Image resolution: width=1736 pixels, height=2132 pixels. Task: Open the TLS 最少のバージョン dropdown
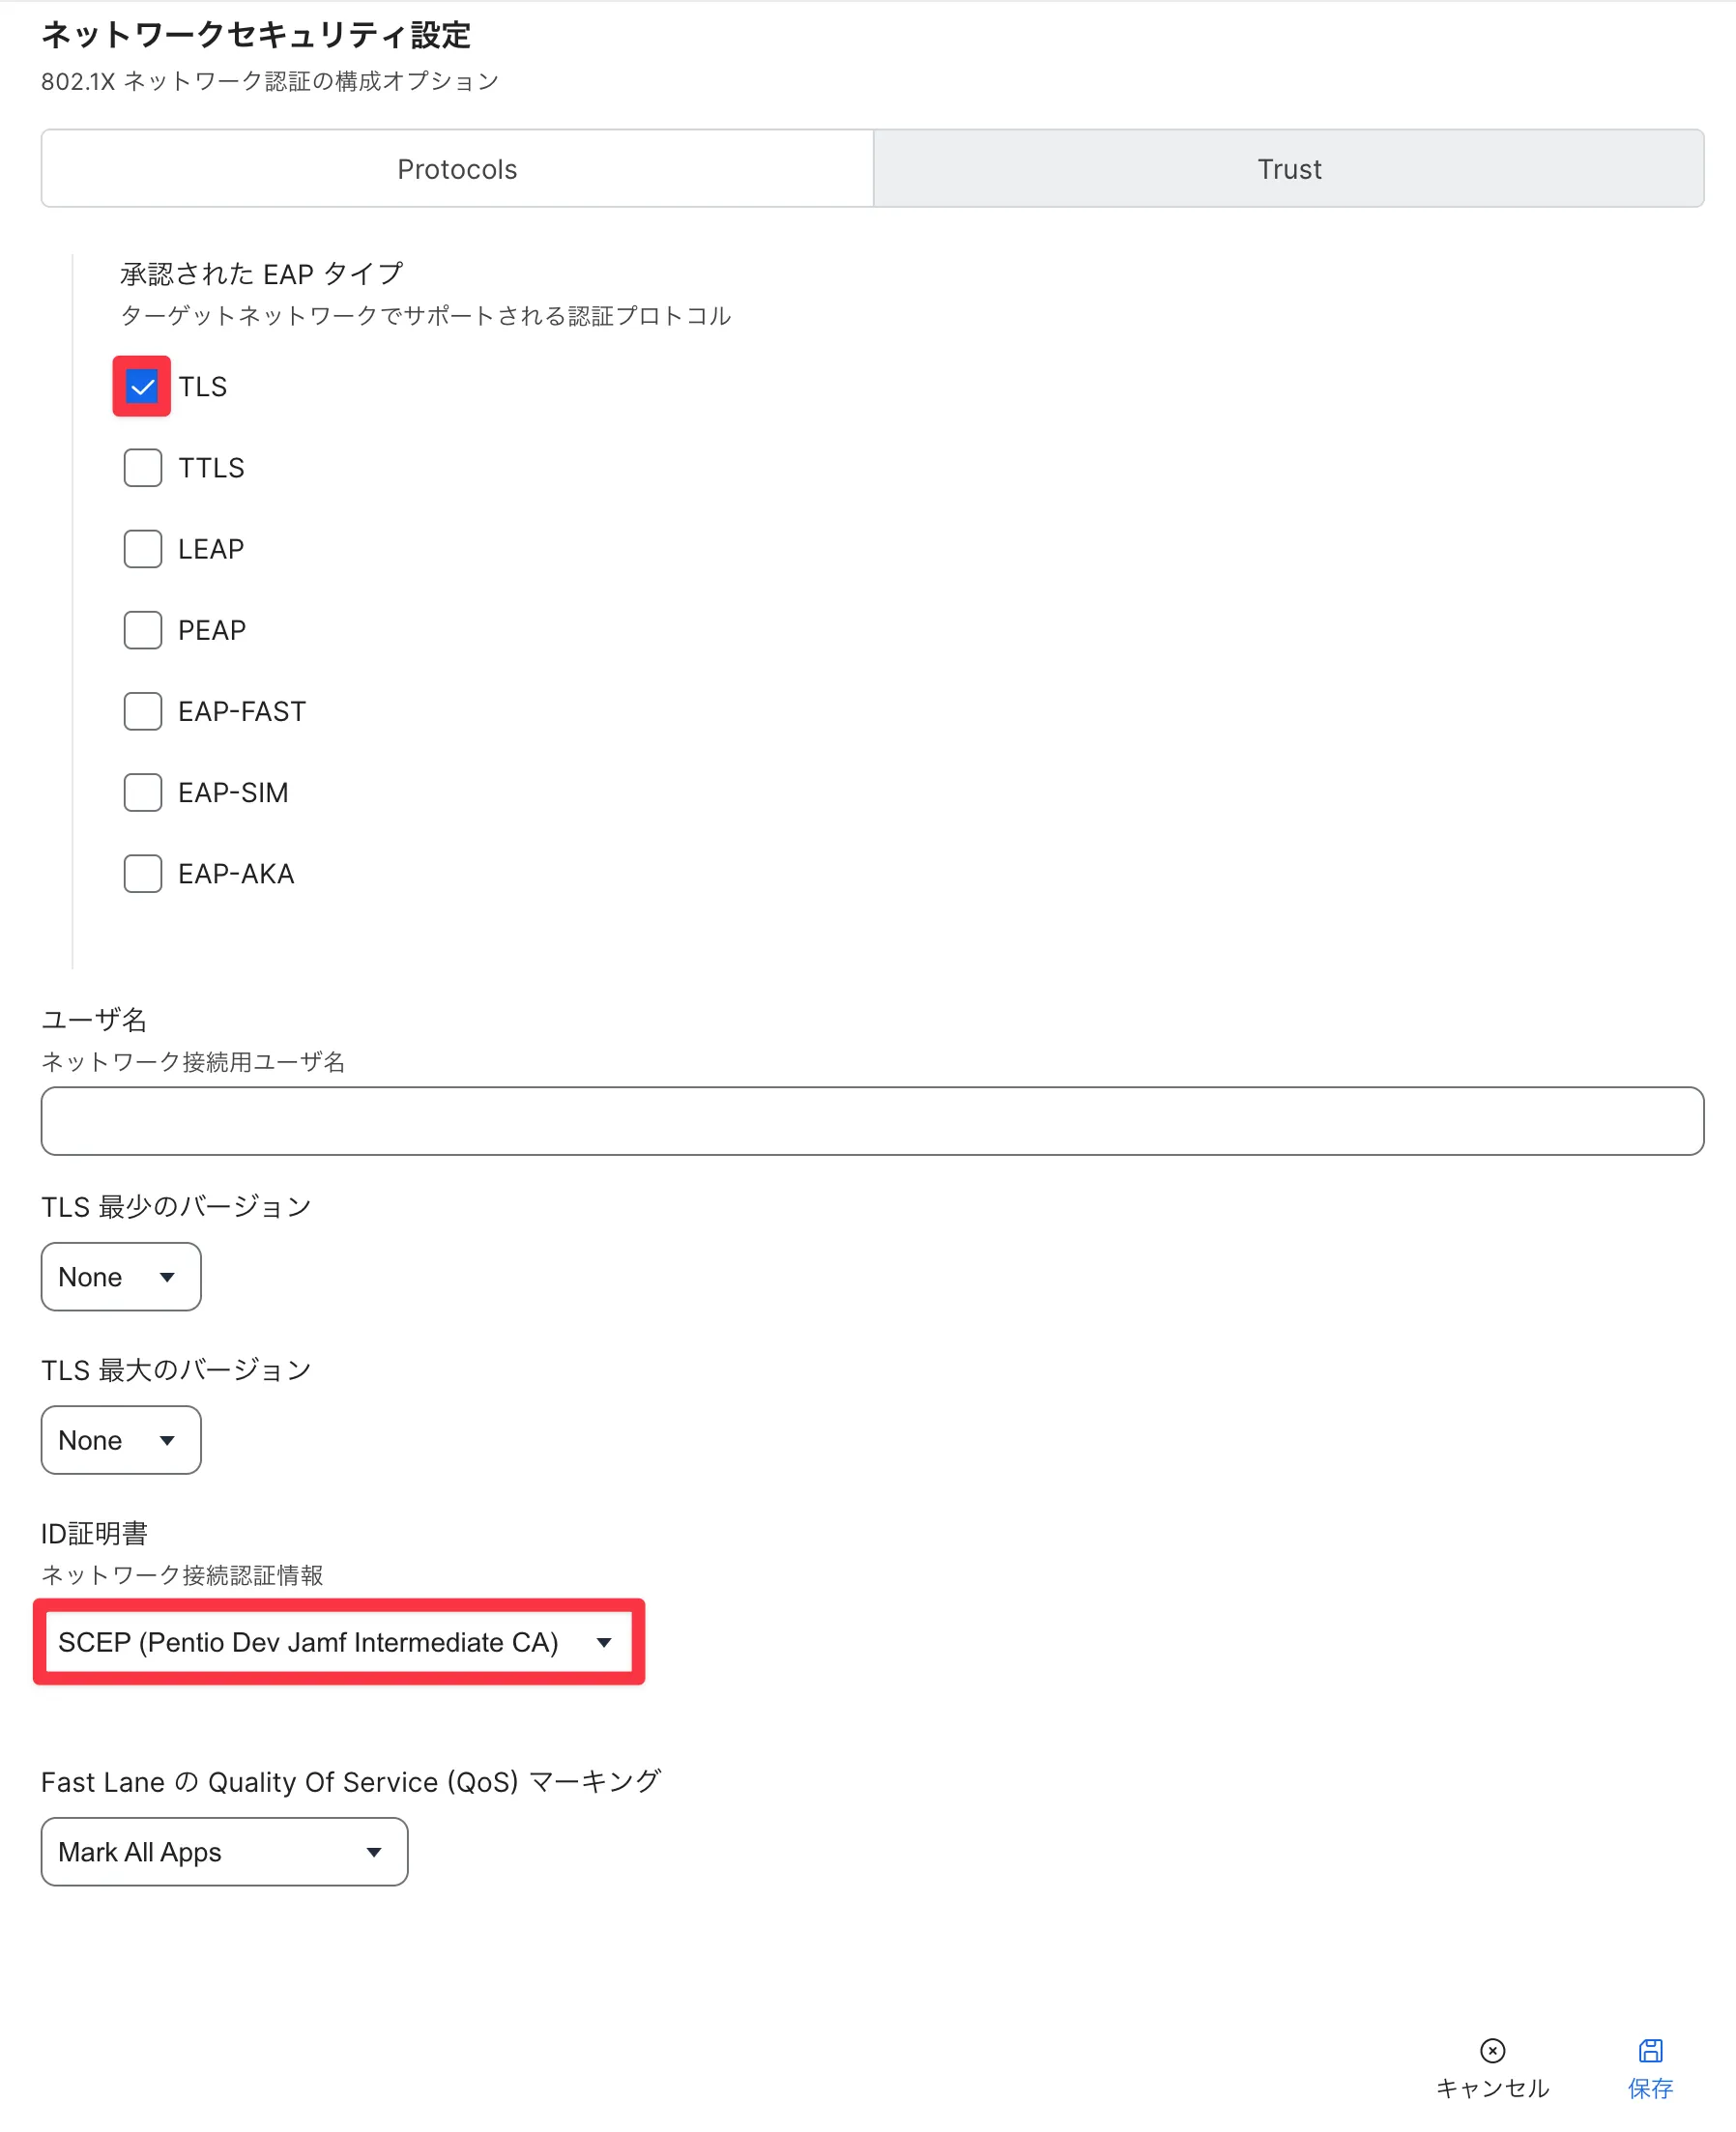(121, 1276)
